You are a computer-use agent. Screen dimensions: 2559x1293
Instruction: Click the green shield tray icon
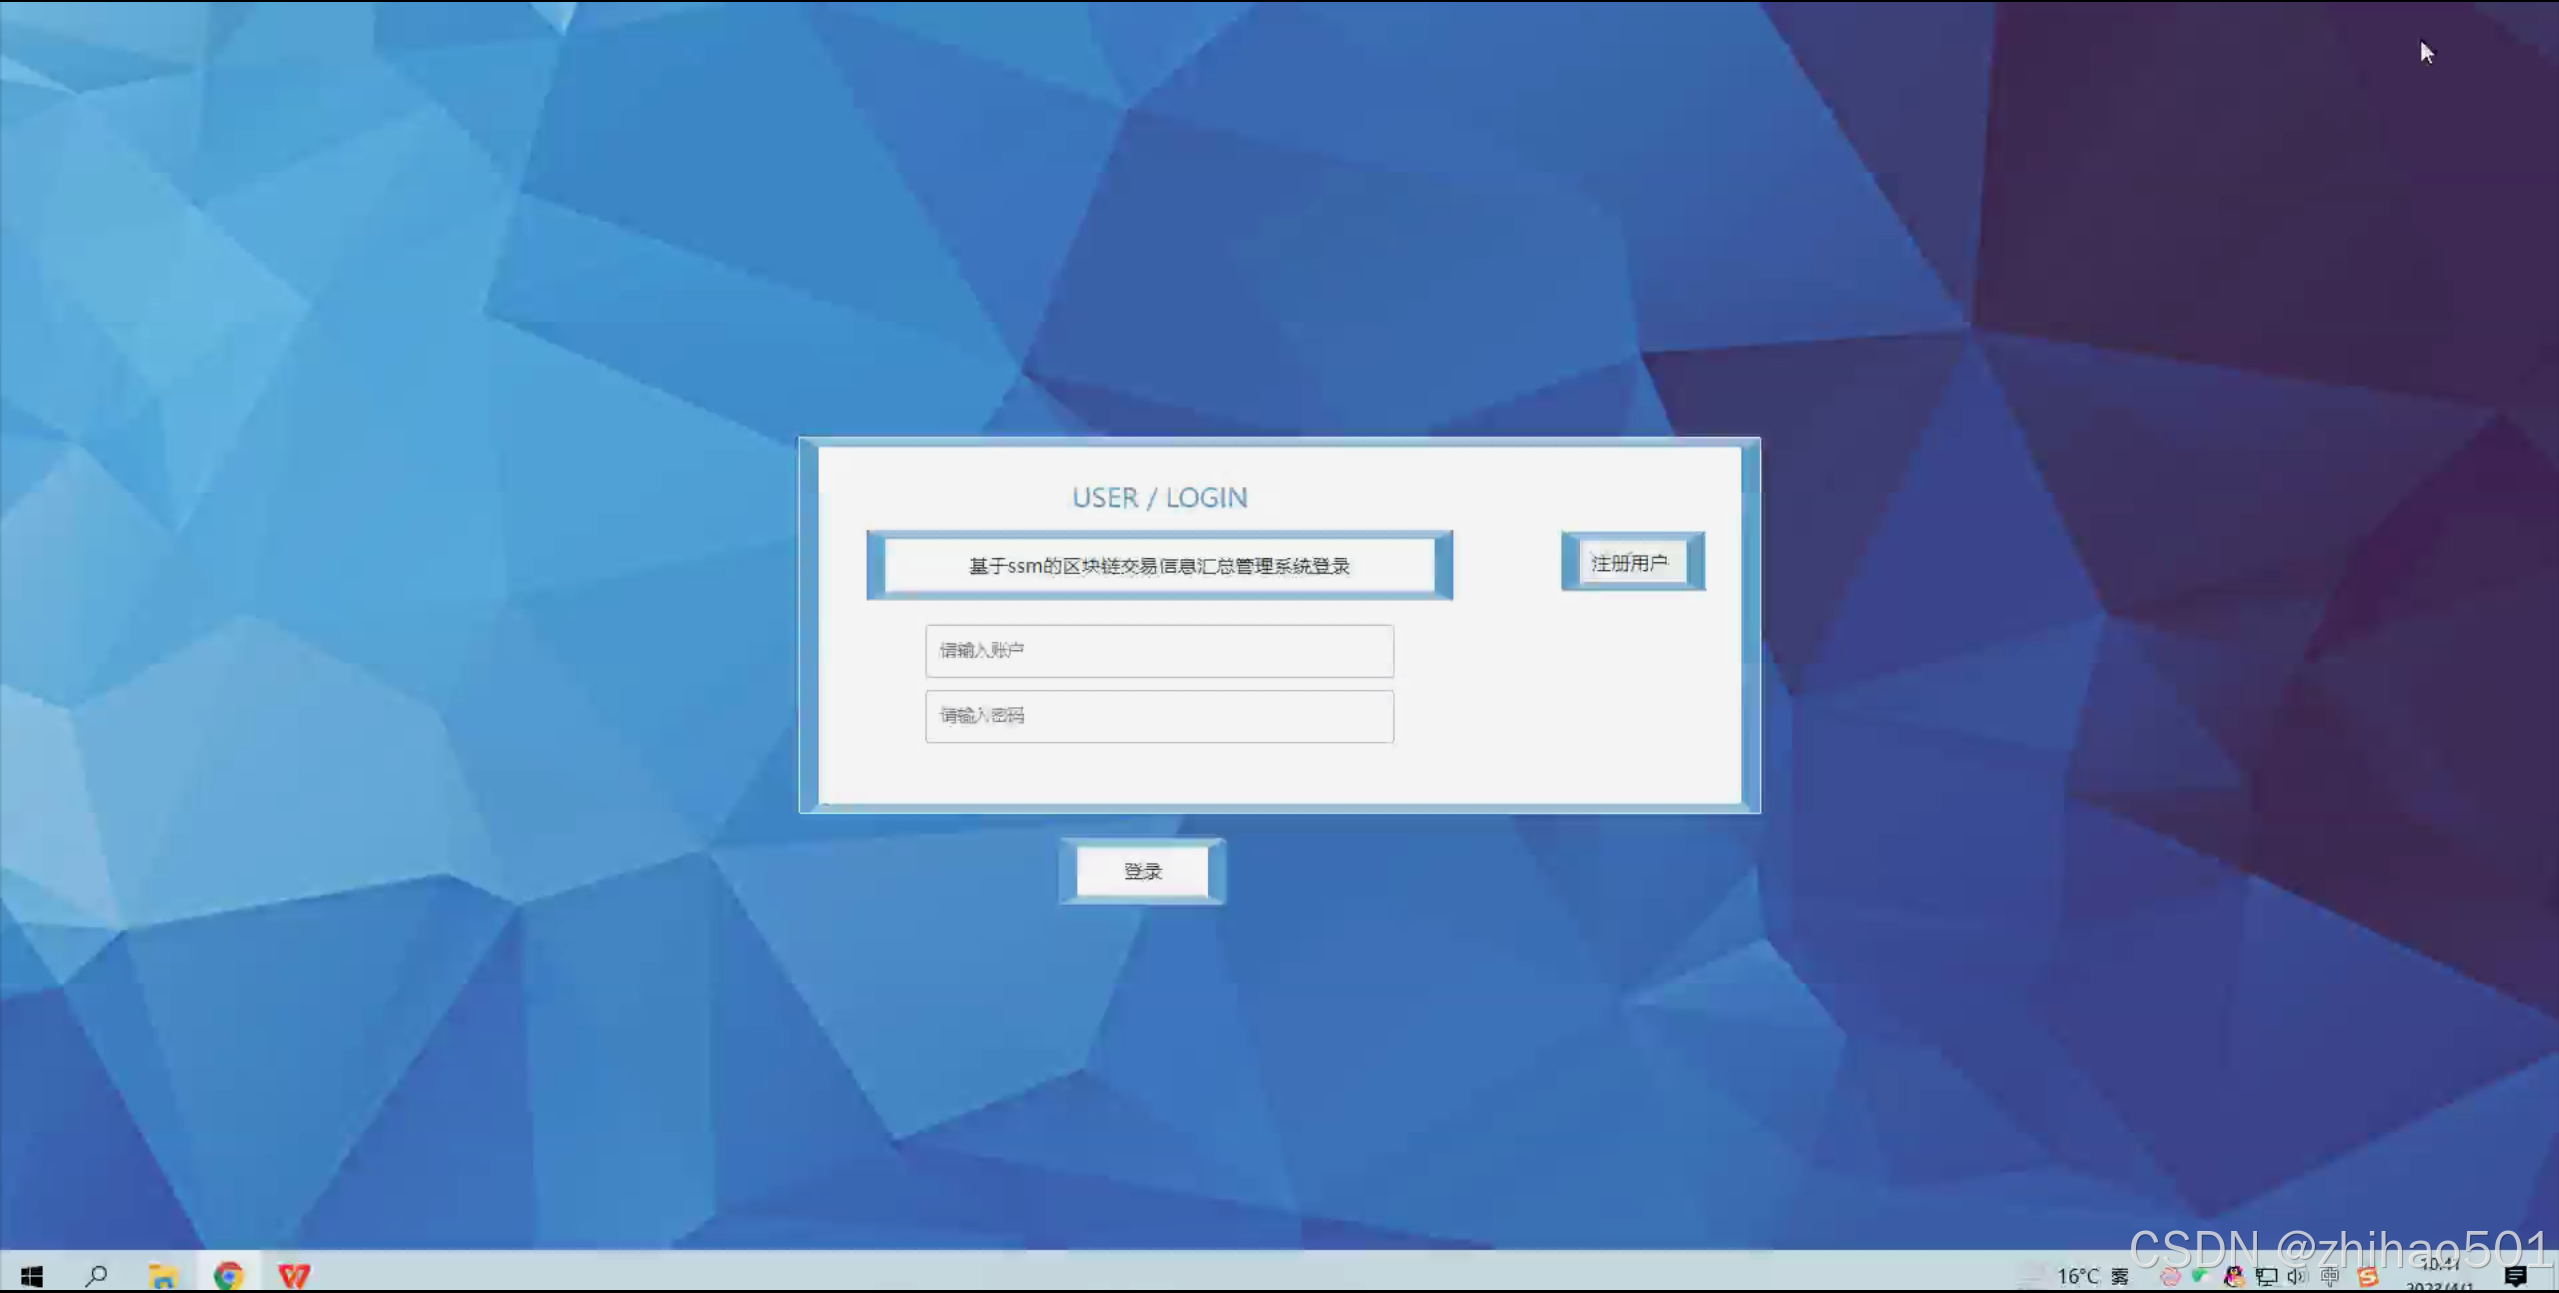coord(2200,1275)
